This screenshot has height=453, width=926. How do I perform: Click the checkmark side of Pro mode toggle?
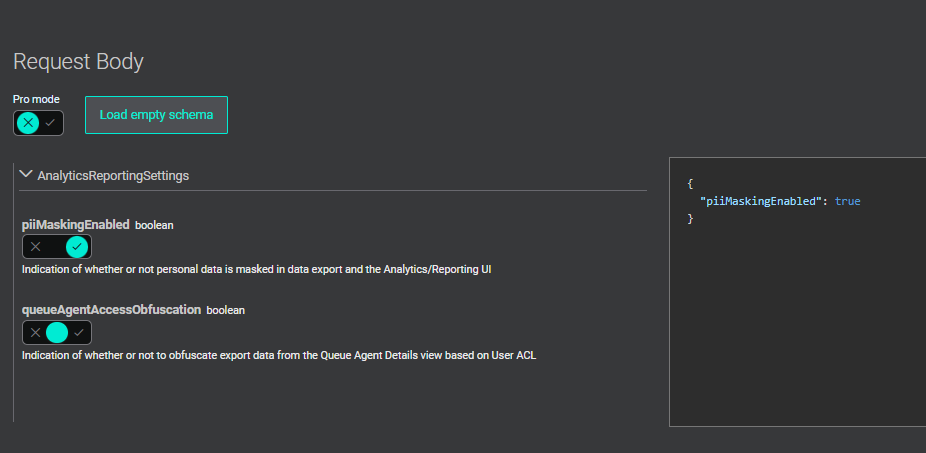point(50,123)
